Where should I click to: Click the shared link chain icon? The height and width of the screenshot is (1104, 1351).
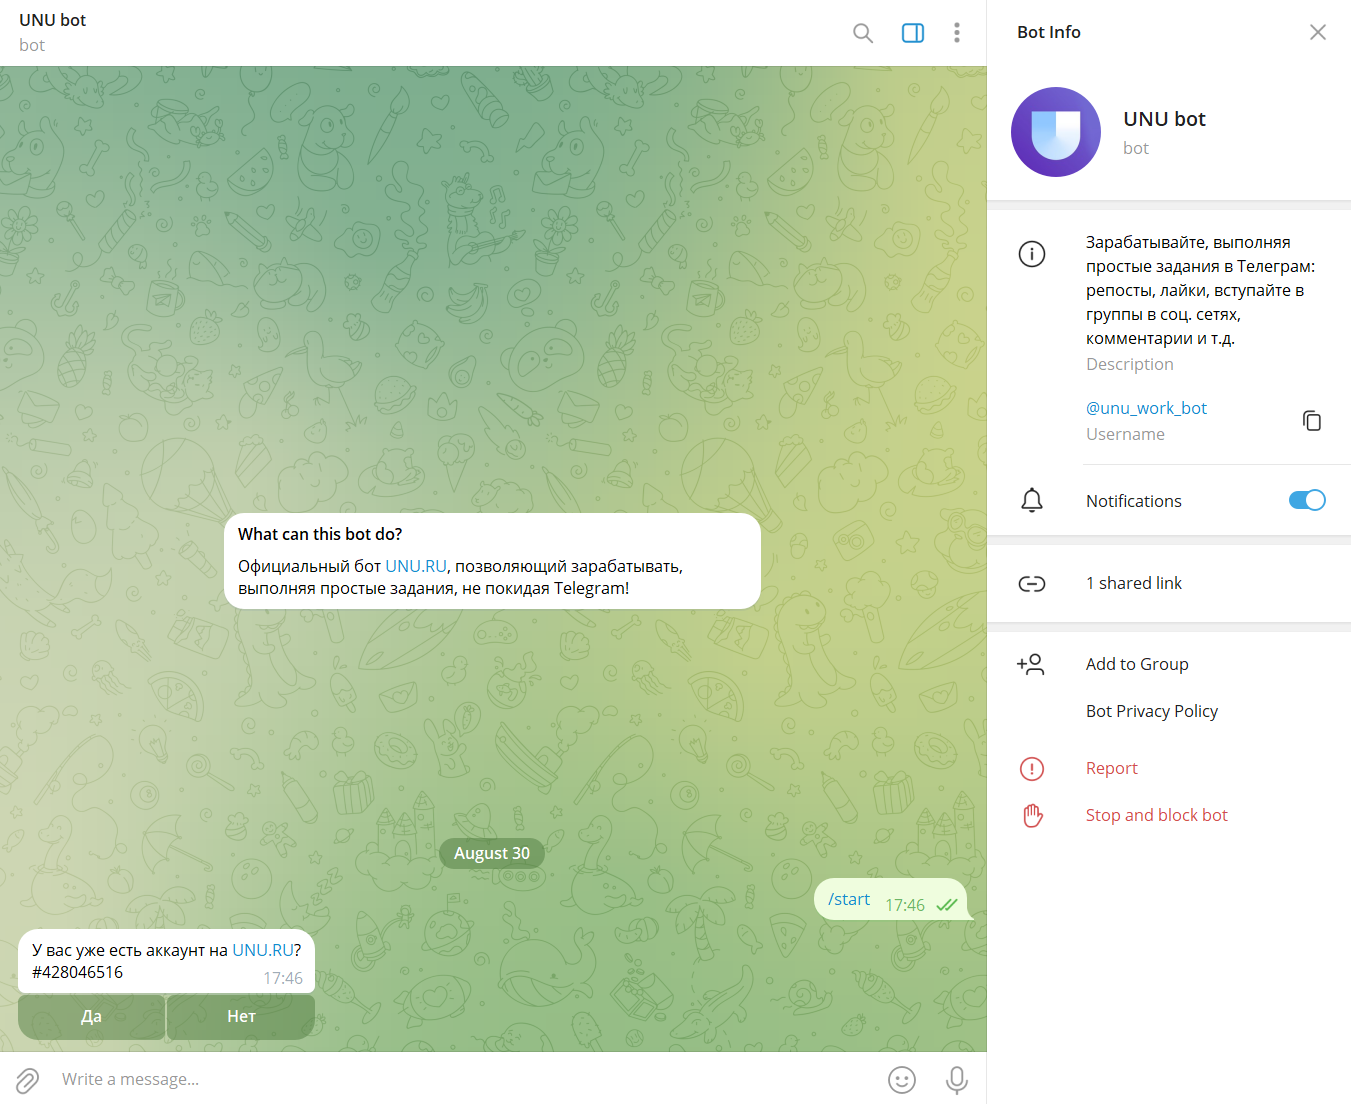(1032, 583)
